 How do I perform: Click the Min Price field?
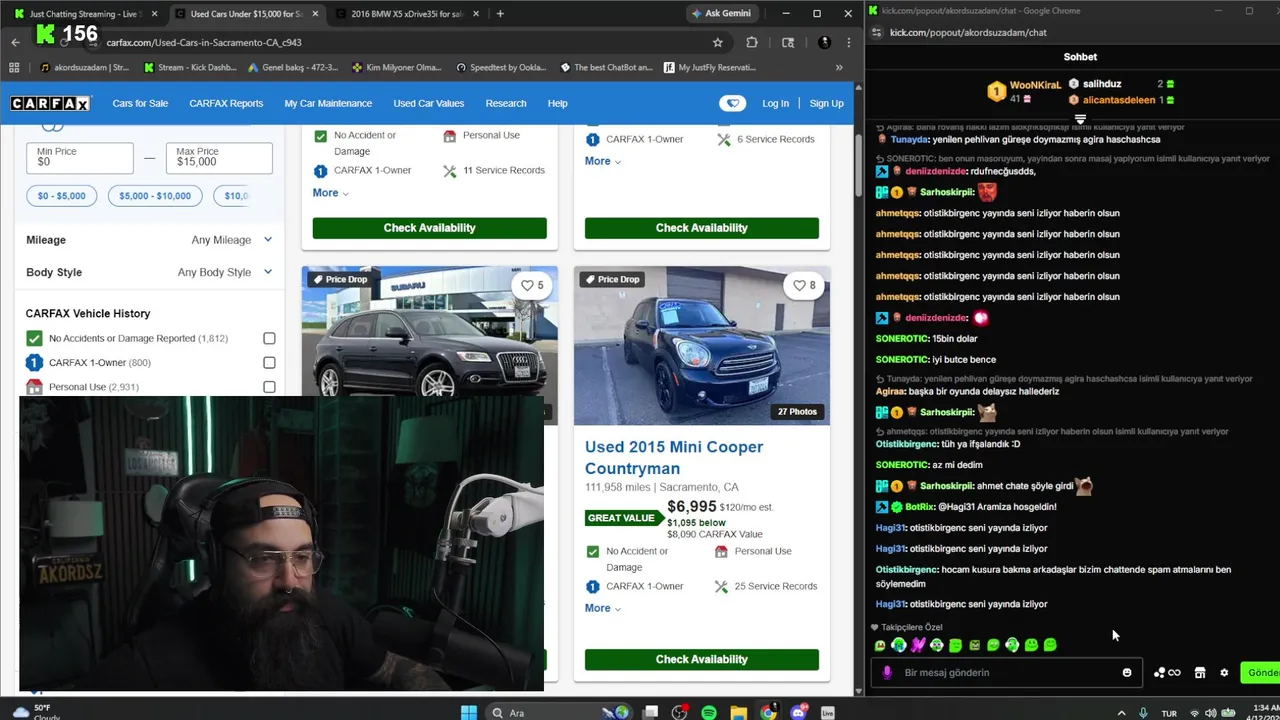pyautogui.click(x=80, y=157)
